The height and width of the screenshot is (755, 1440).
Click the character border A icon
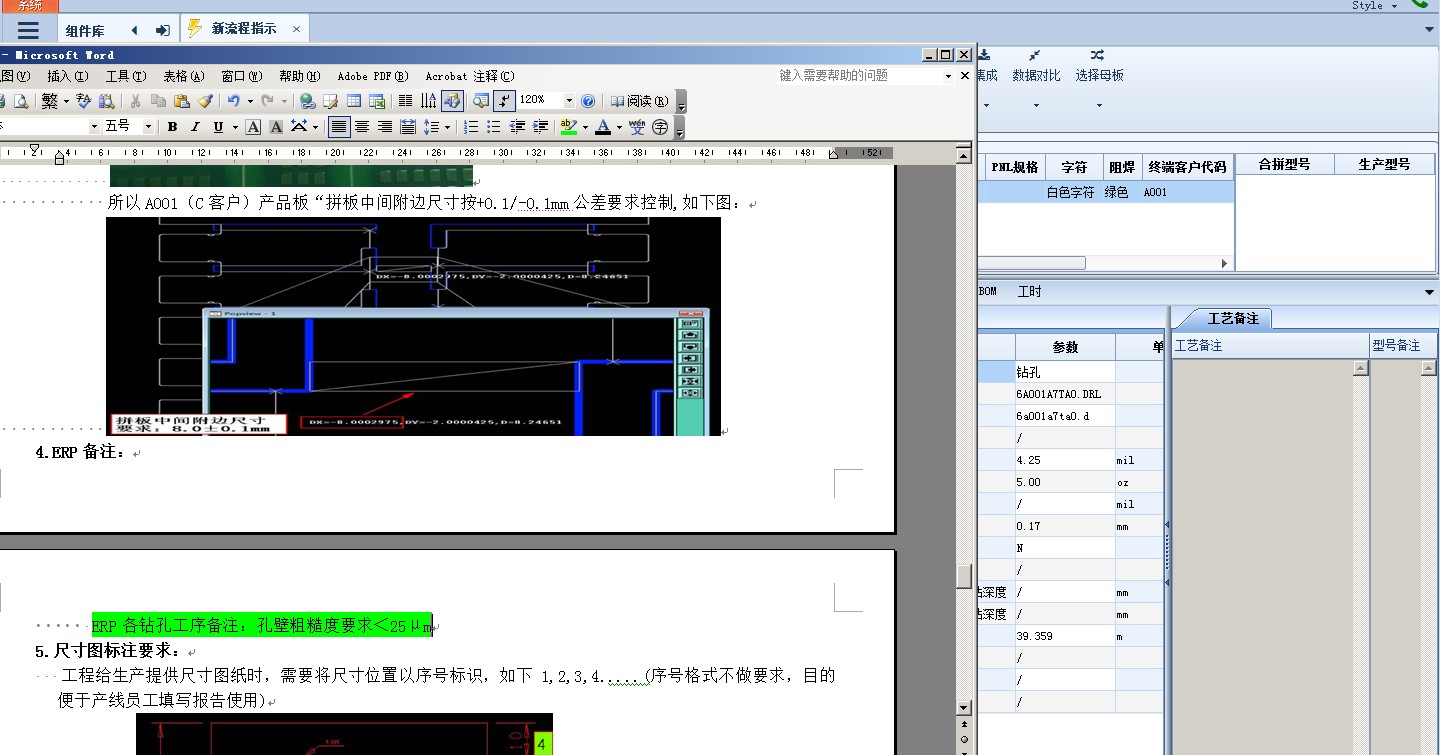[252, 127]
